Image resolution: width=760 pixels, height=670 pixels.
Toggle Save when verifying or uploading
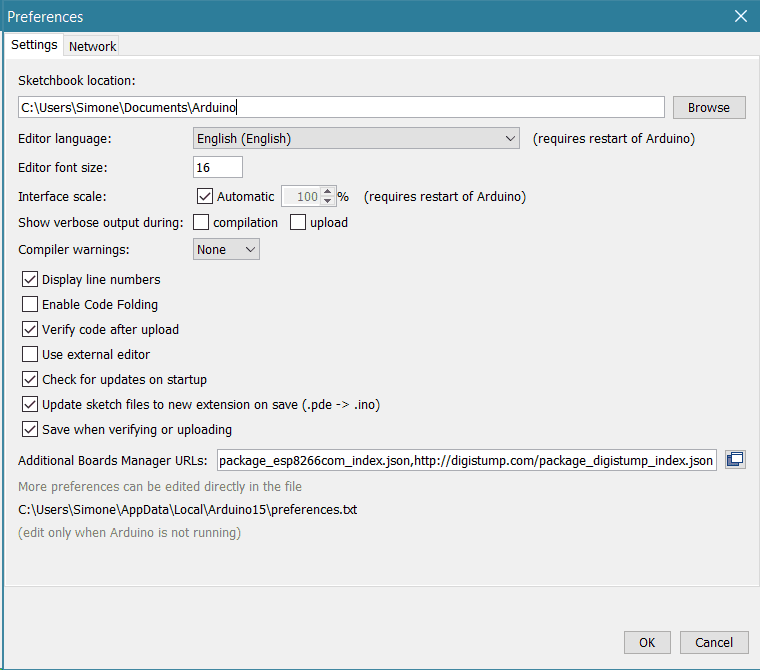point(30,430)
